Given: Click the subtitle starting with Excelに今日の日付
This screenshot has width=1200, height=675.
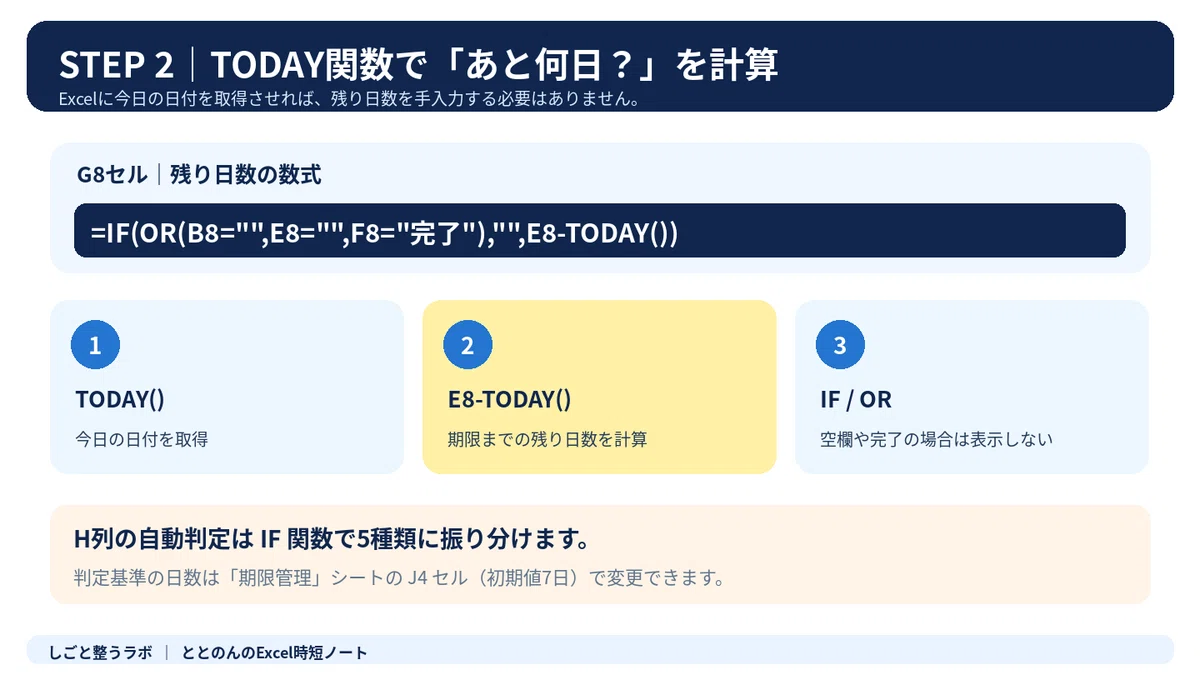Looking at the screenshot, I should click(x=349, y=100).
